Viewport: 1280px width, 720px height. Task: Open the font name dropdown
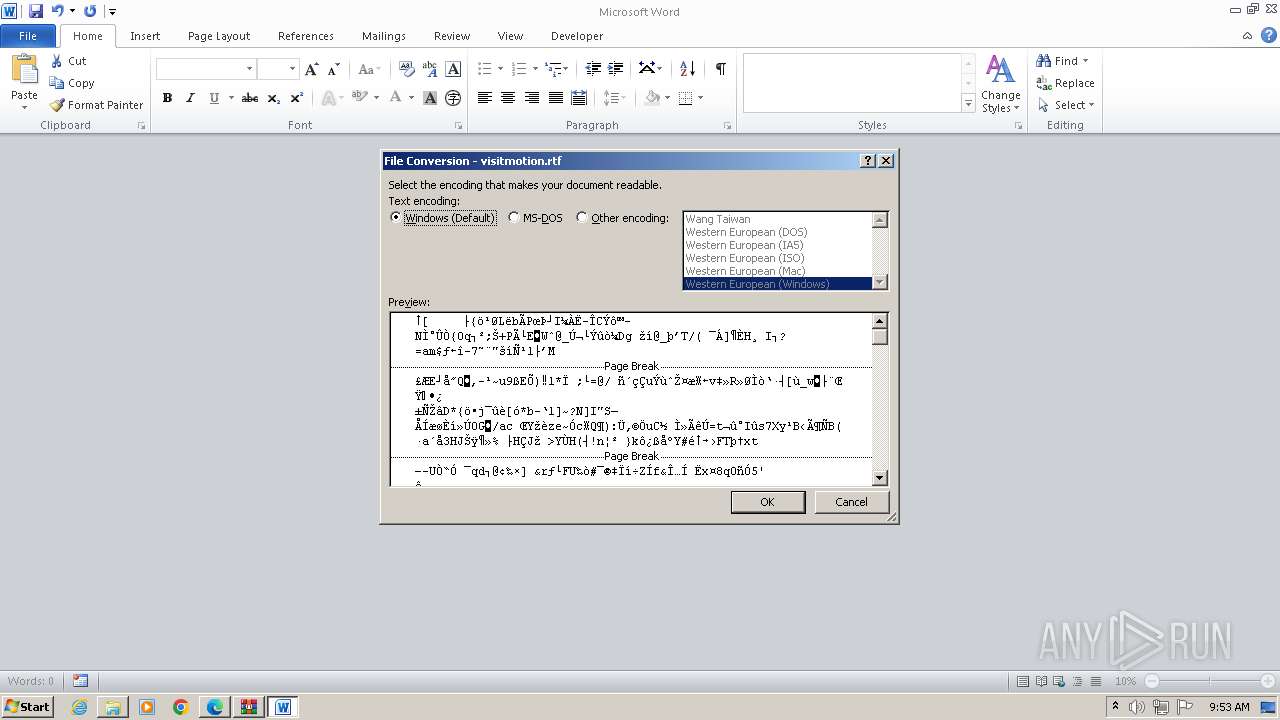249,69
